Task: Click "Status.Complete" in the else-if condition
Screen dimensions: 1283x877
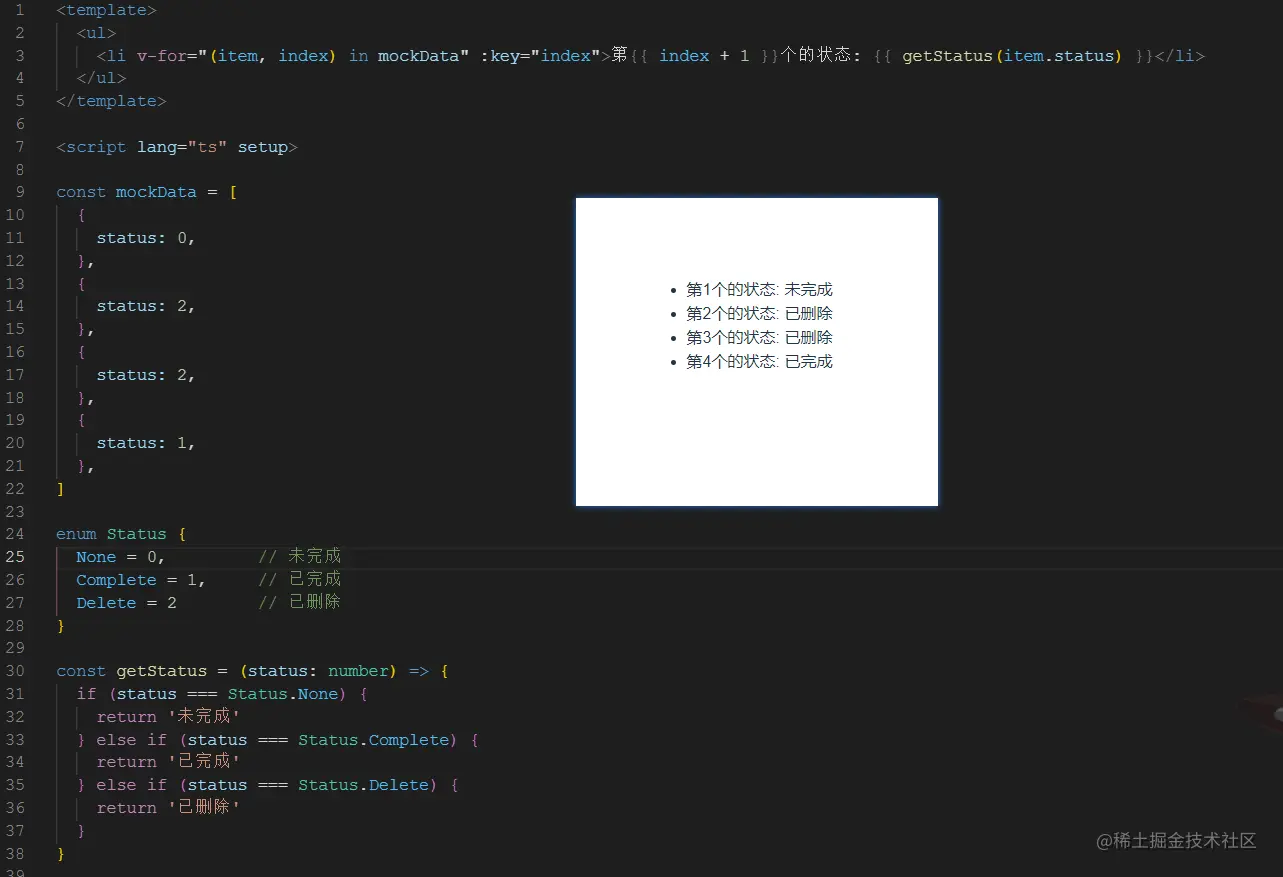Action: [373, 740]
